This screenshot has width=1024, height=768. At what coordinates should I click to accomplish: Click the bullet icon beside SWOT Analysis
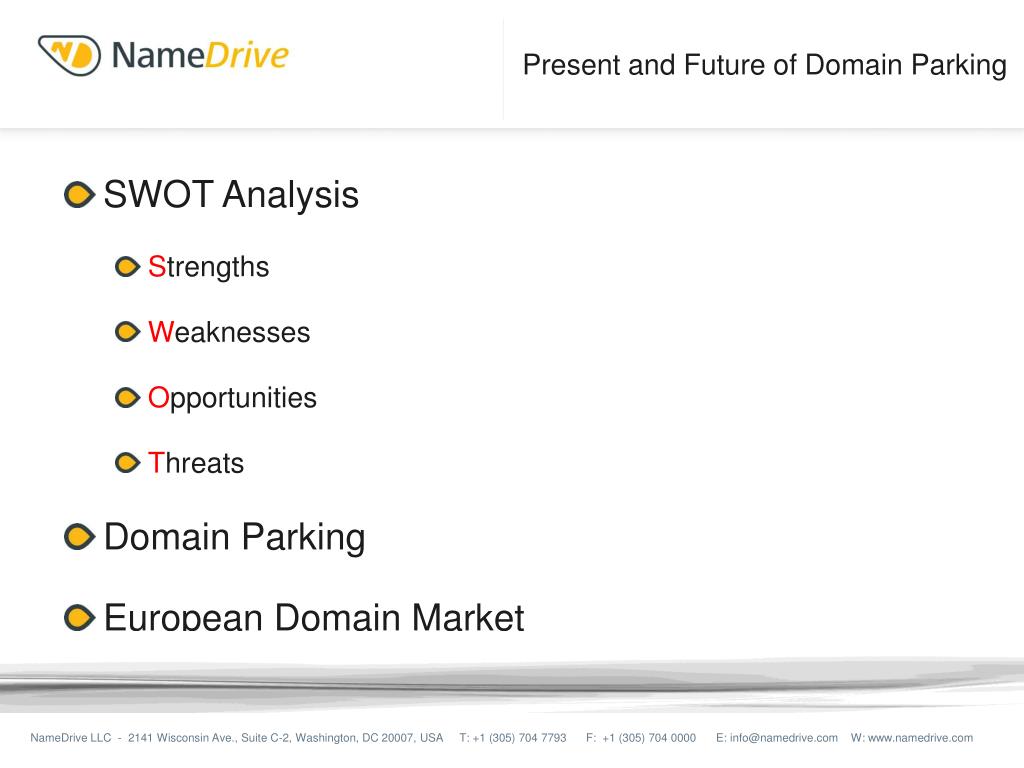[x=80, y=195]
